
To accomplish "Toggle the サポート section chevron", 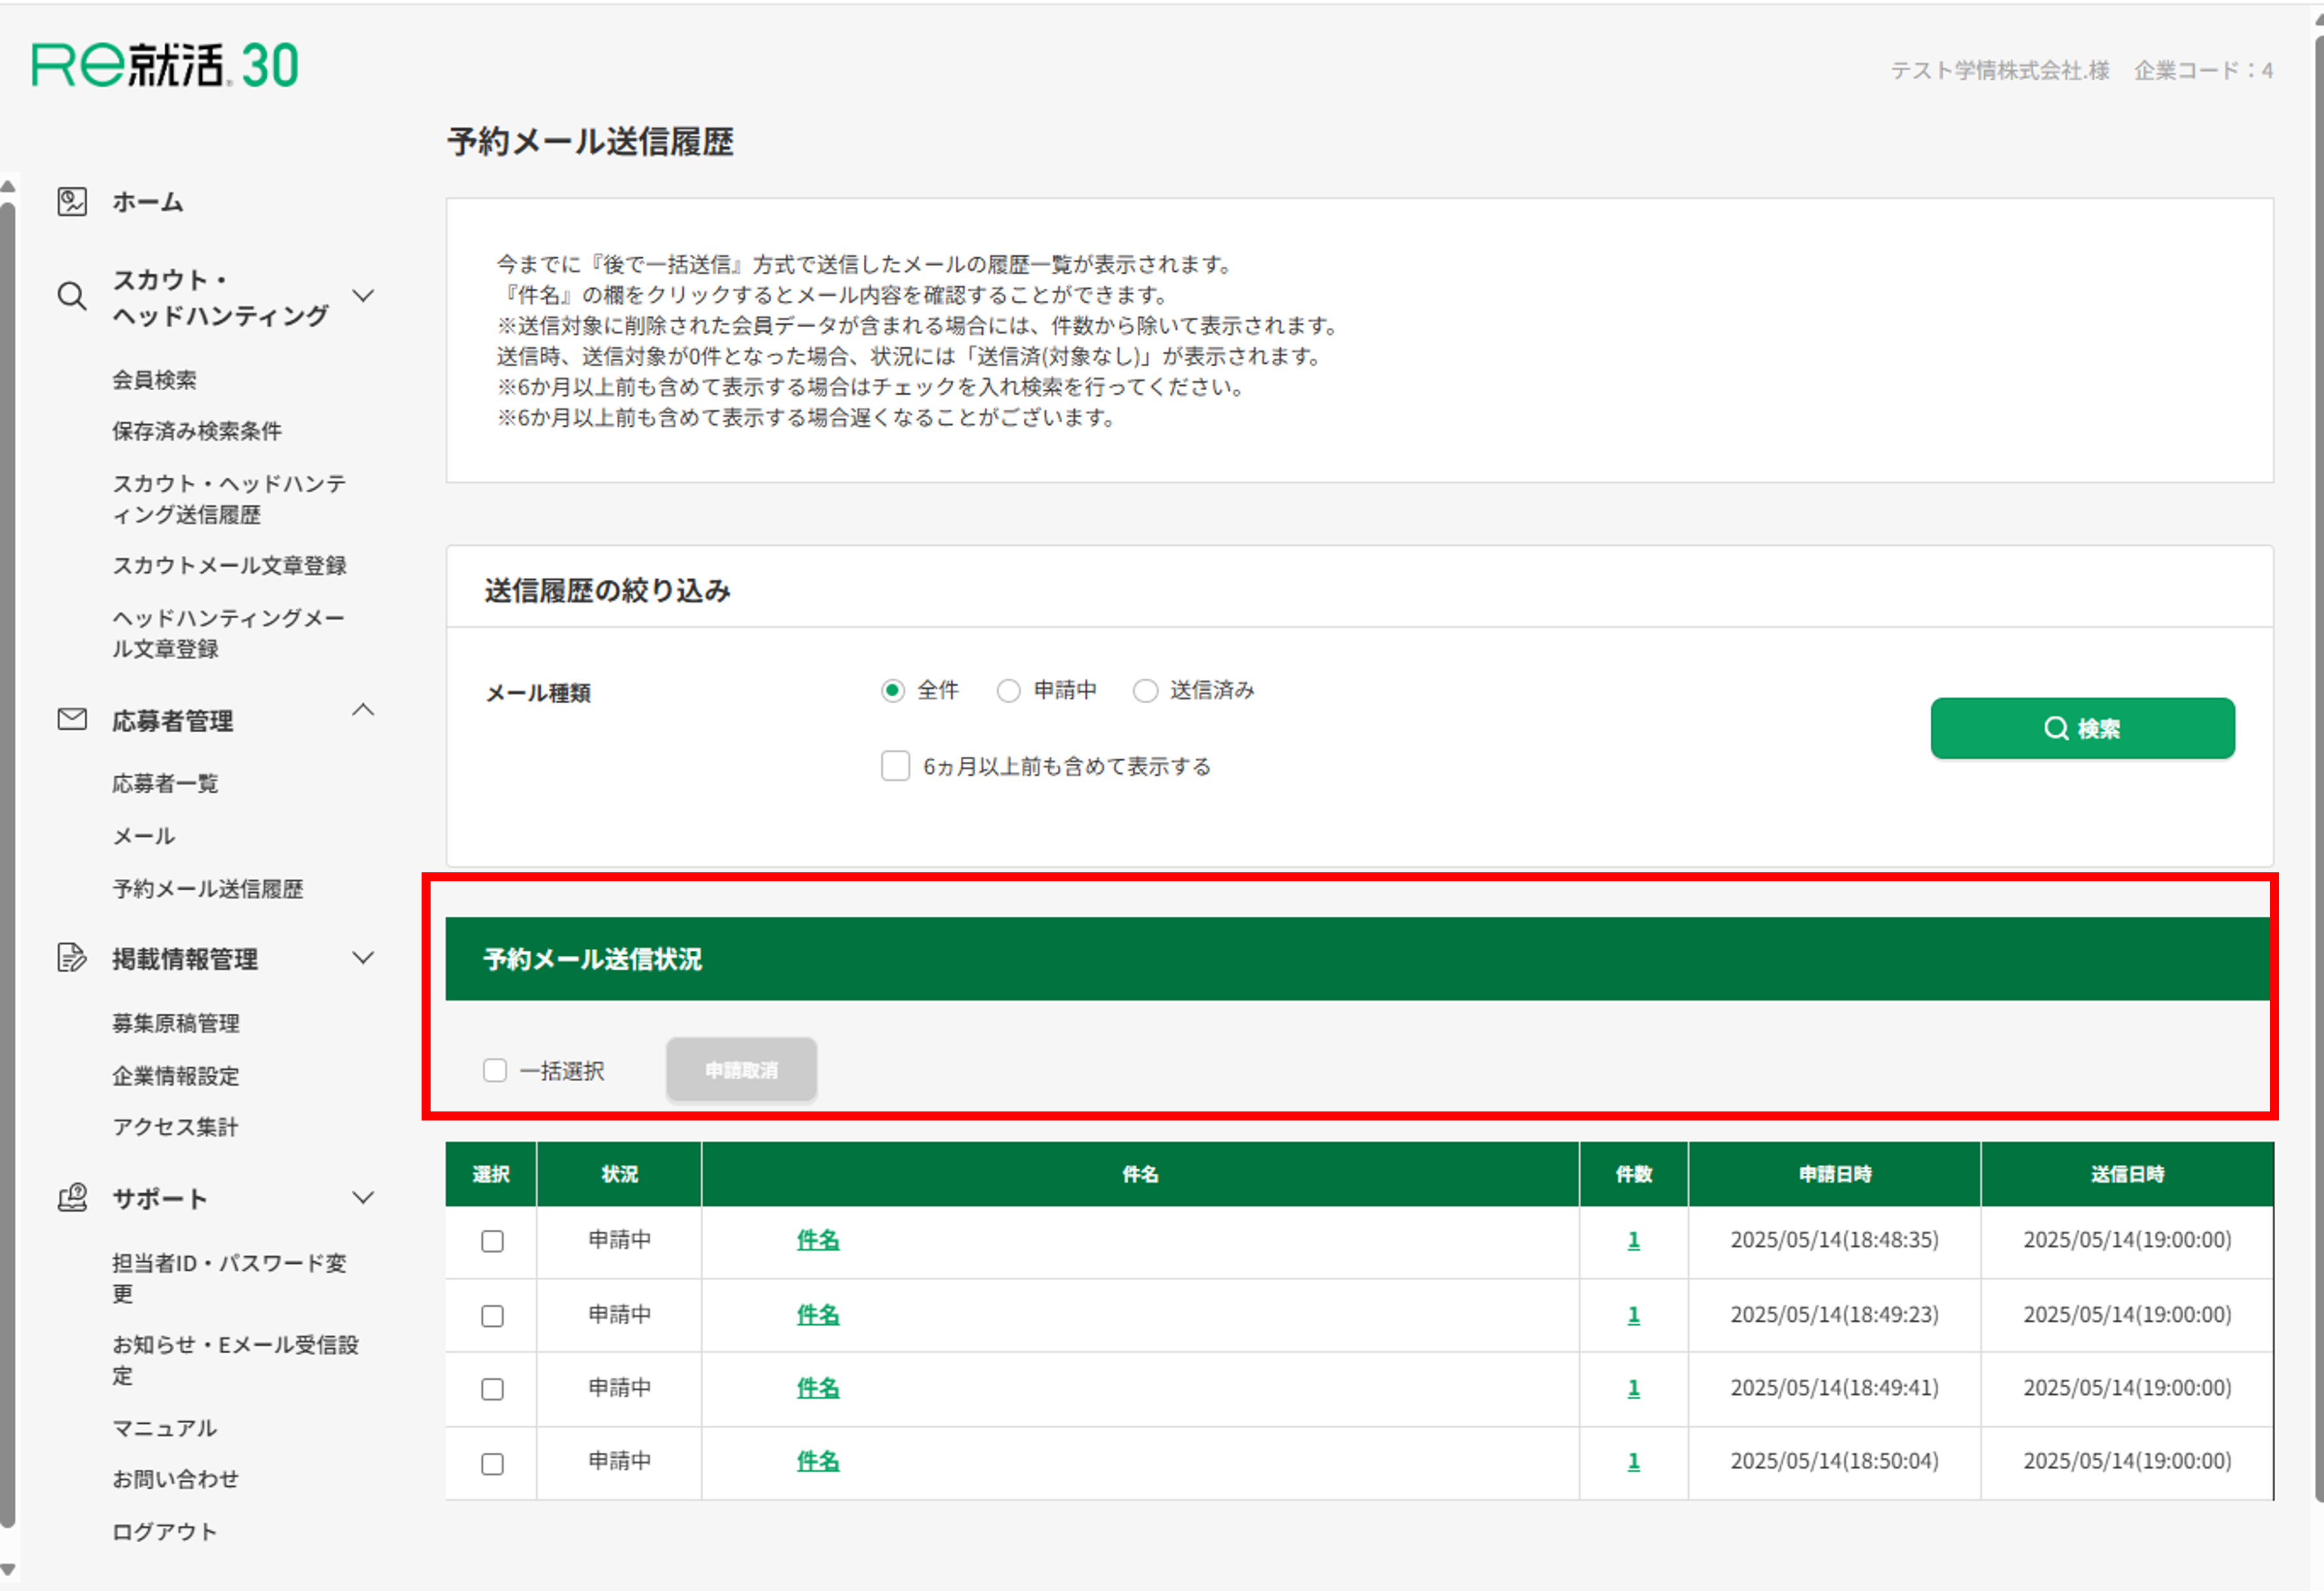I will coord(364,1198).
